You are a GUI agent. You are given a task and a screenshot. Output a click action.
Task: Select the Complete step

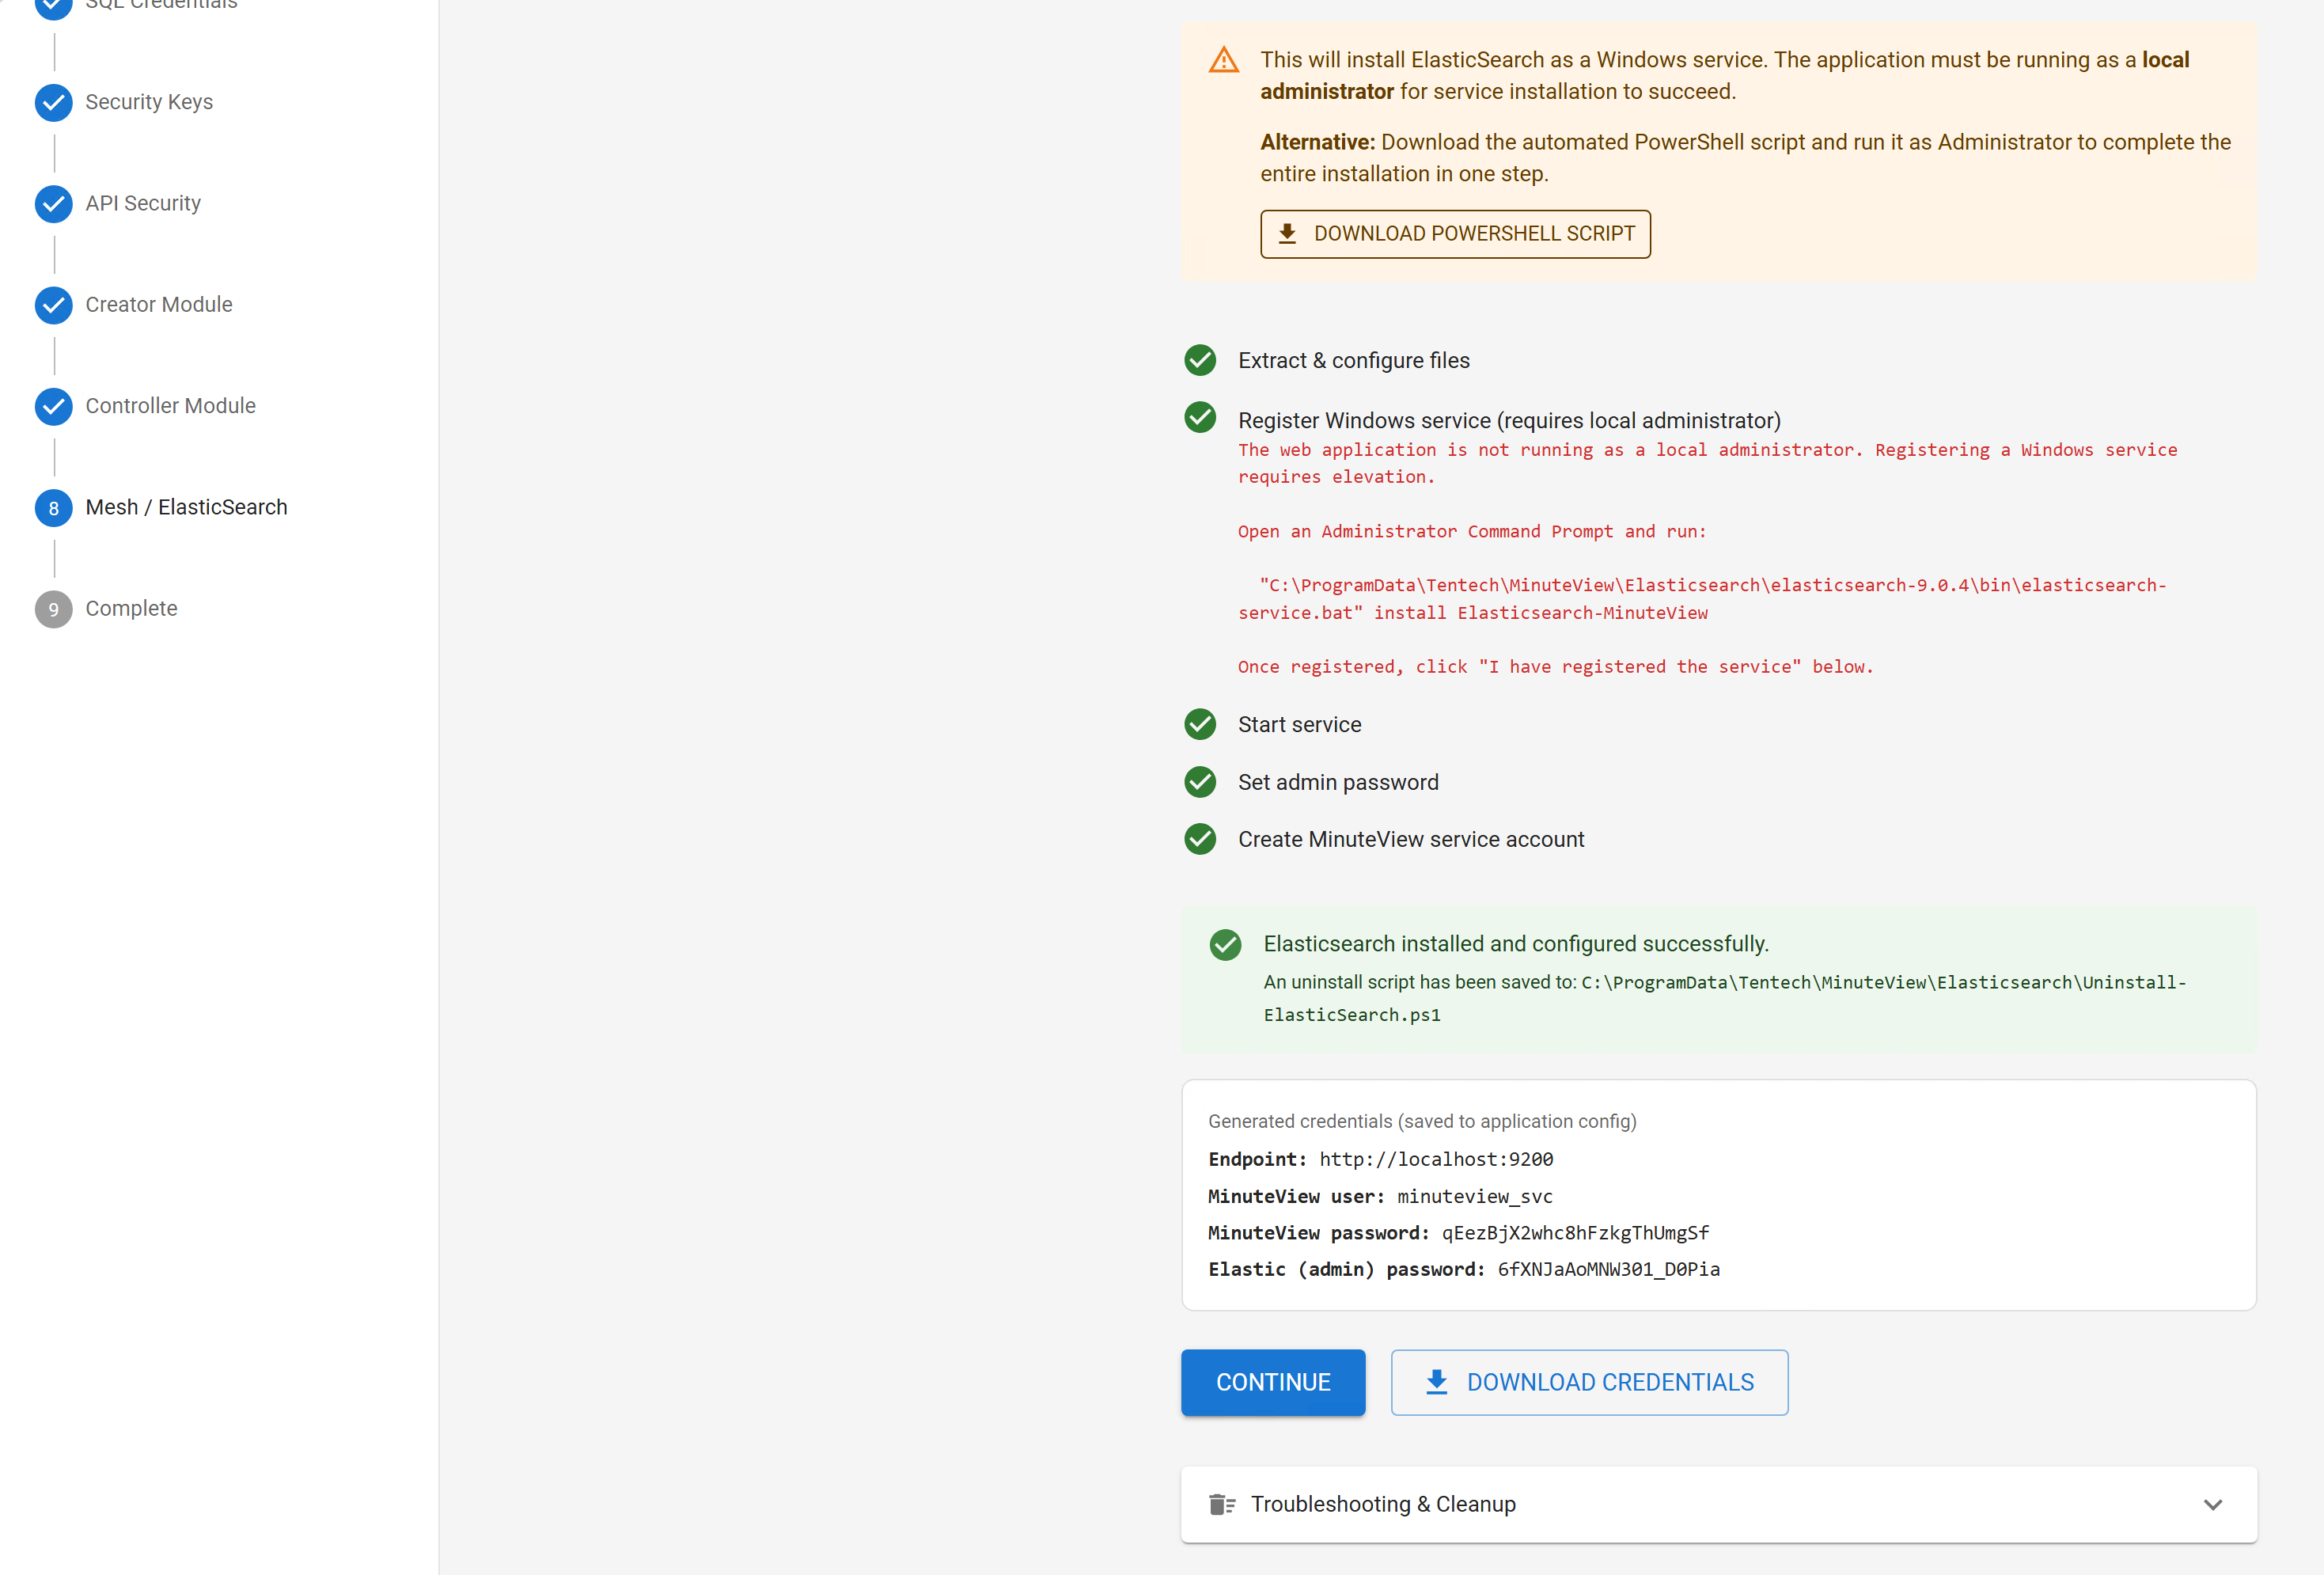[130, 608]
